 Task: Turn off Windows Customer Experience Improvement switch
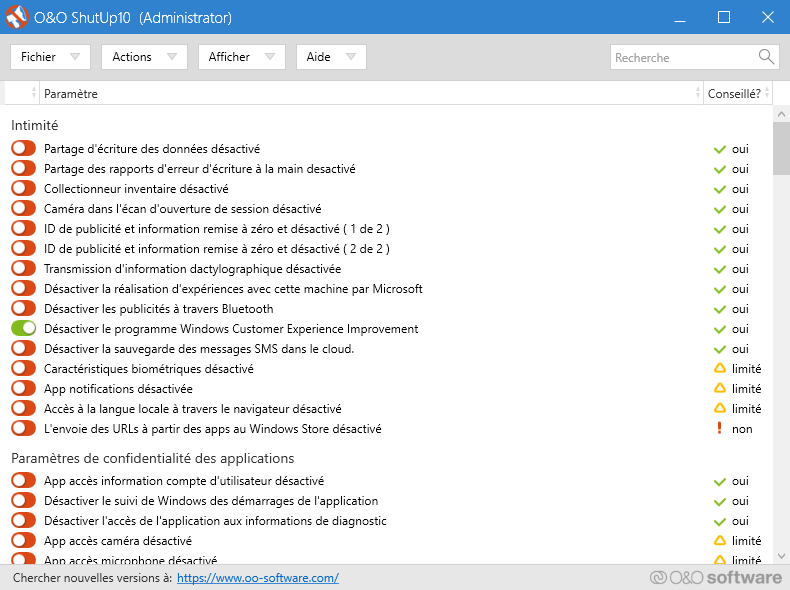pos(24,328)
